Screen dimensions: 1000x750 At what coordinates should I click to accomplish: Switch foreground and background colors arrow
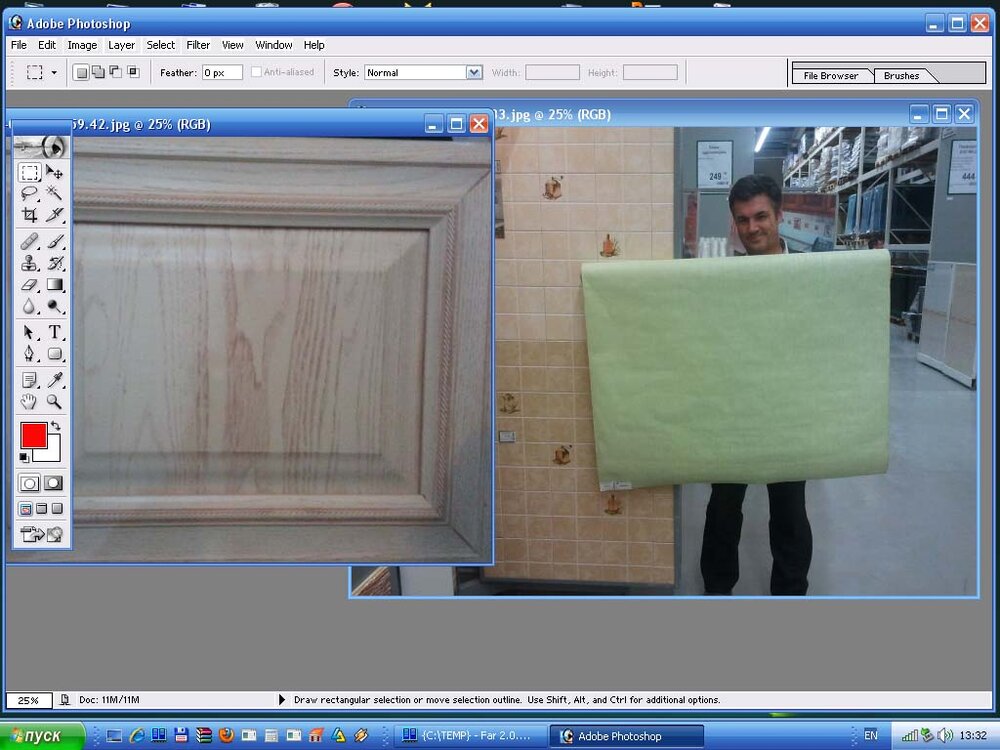(55, 427)
